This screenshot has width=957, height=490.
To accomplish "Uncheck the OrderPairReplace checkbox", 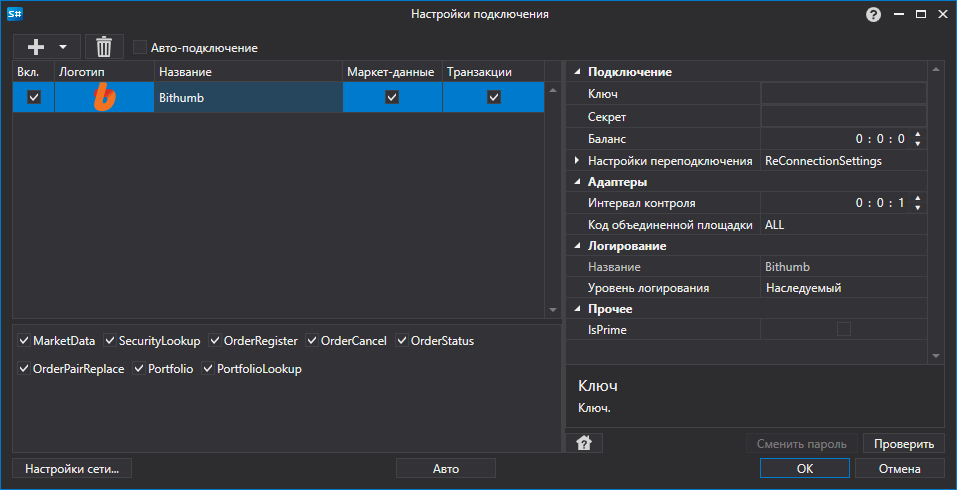I will [x=24, y=369].
